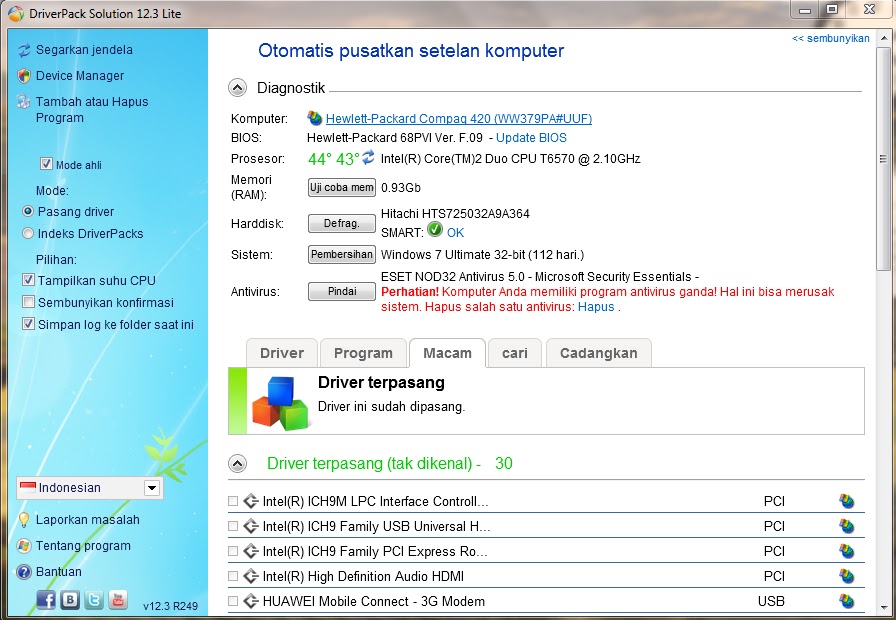The height and width of the screenshot is (620, 896).
Task: Click web search icon for ICH9M LPC Interface
Action: pos(846,502)
